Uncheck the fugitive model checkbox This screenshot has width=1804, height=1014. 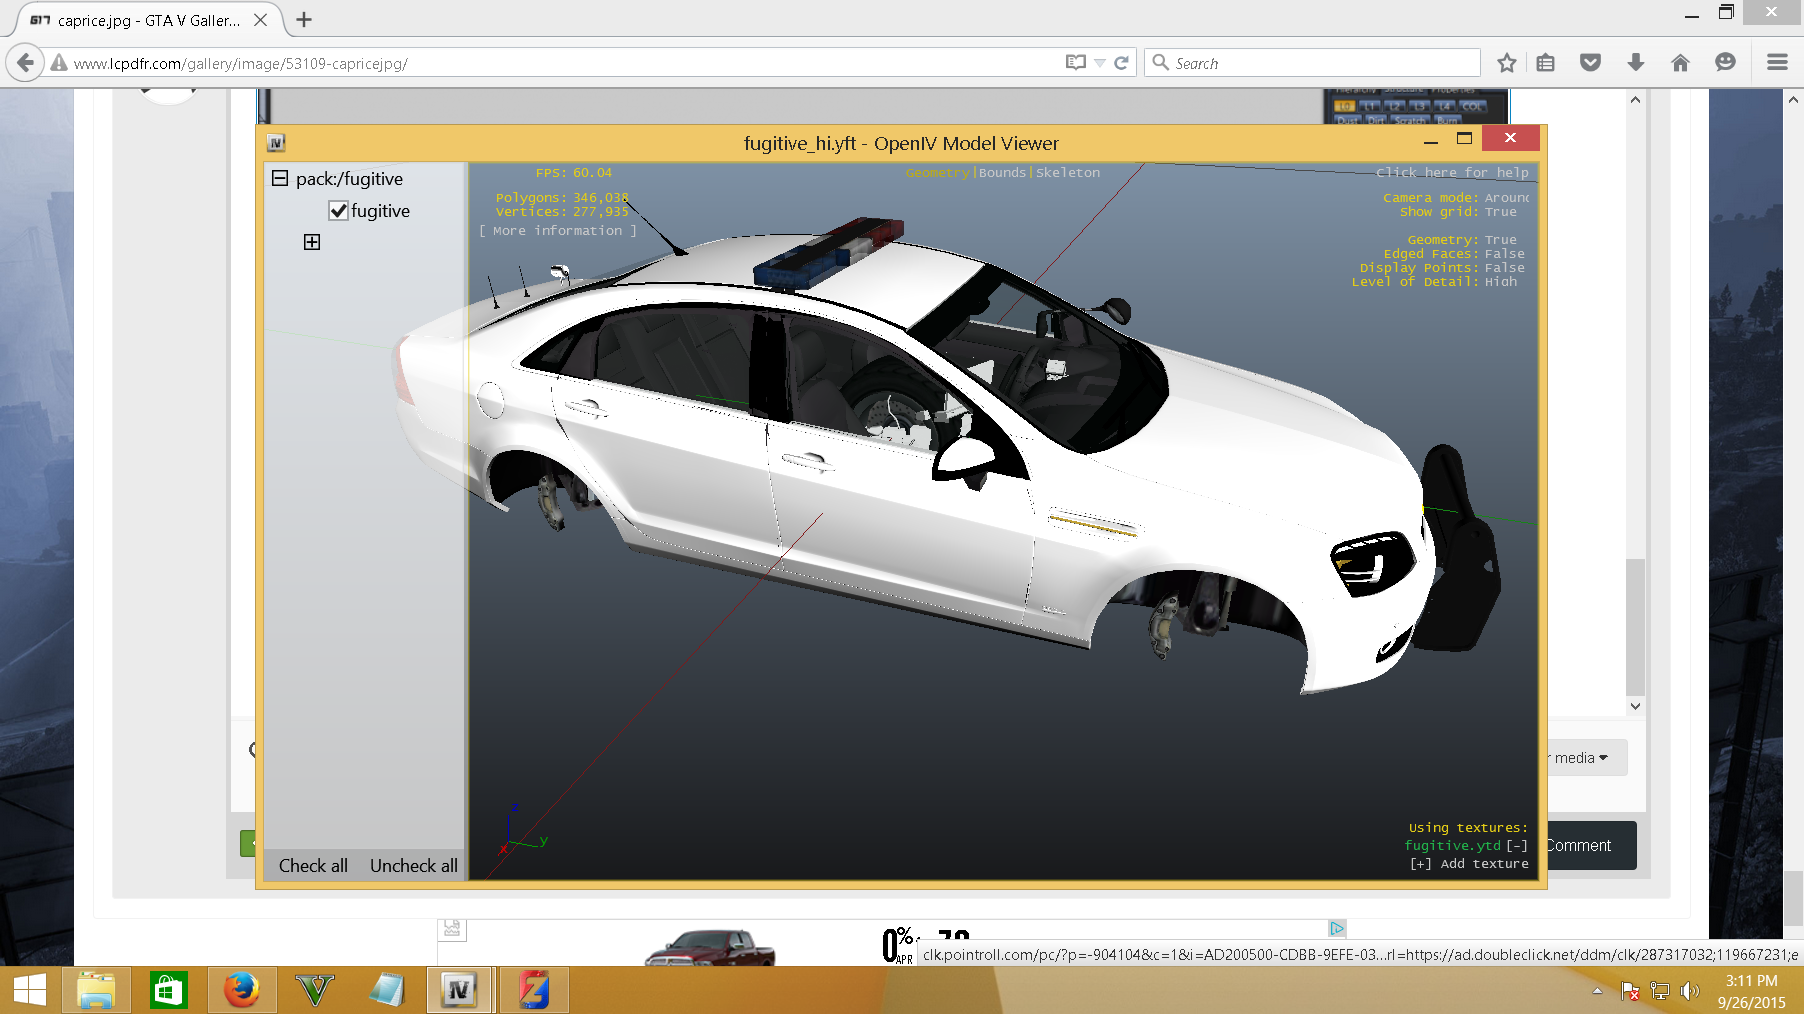pyautogui.click(x=339, y=211)
